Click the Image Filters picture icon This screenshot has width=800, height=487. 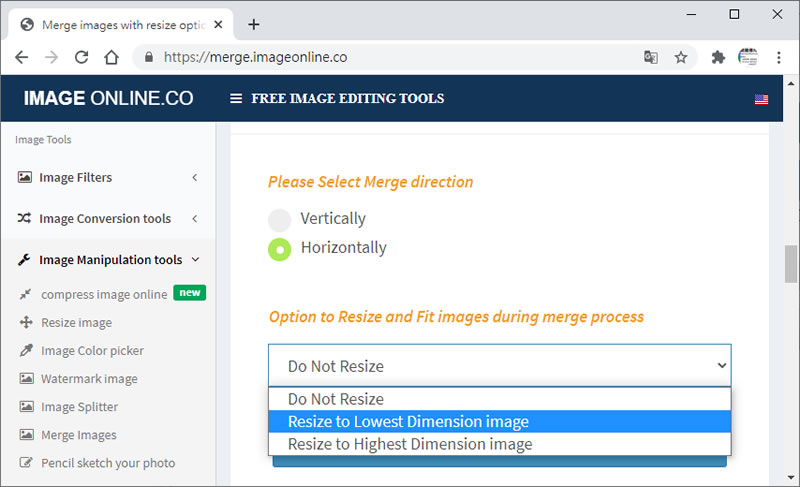[24, 177]
